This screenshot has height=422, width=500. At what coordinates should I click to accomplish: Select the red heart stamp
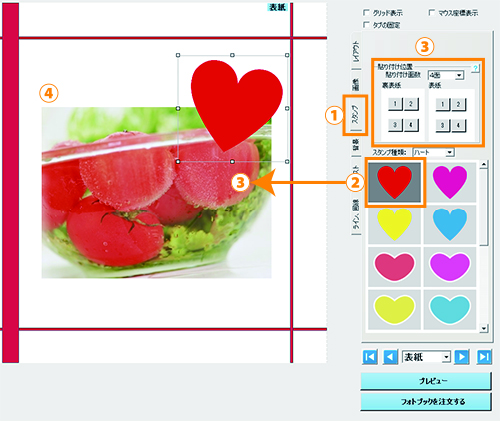(x=394, y=182)
